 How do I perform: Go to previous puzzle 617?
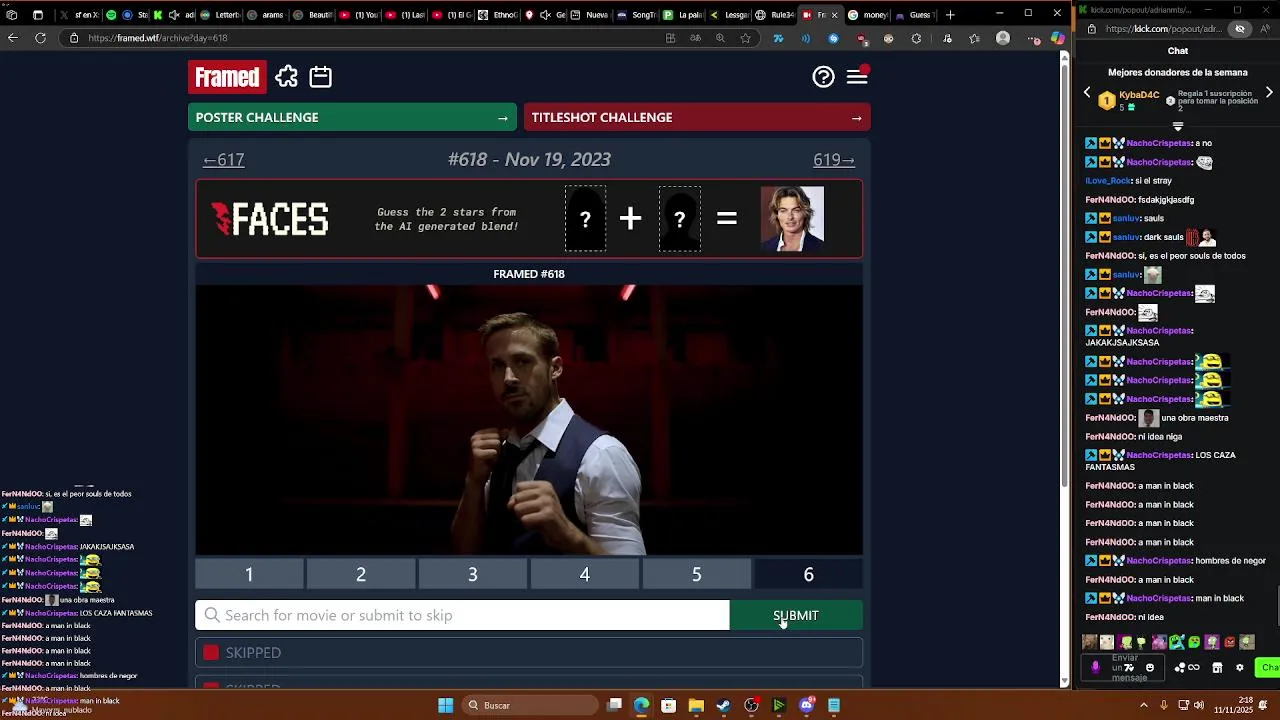click(224, 160)
